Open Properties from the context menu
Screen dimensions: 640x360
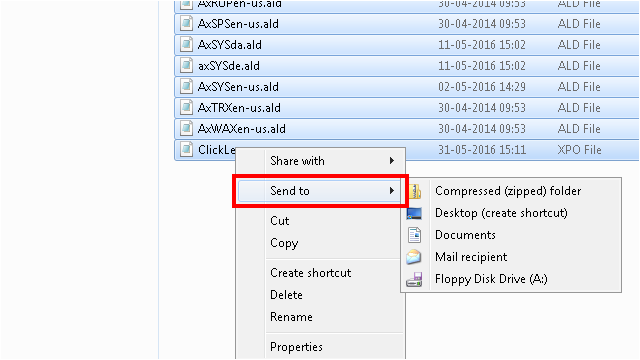pos(320,347)
